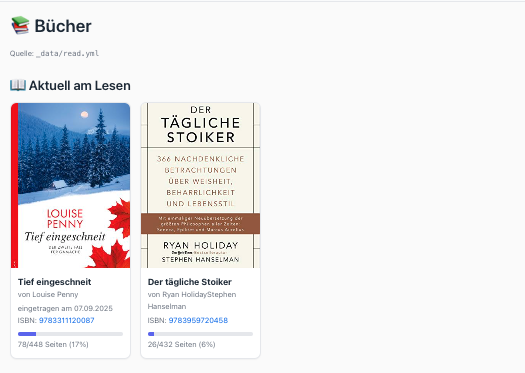Screen dimensions: 525x373
Task: Click the Aktuell am Lesen section heading
Action: click(x=80, y=85)
